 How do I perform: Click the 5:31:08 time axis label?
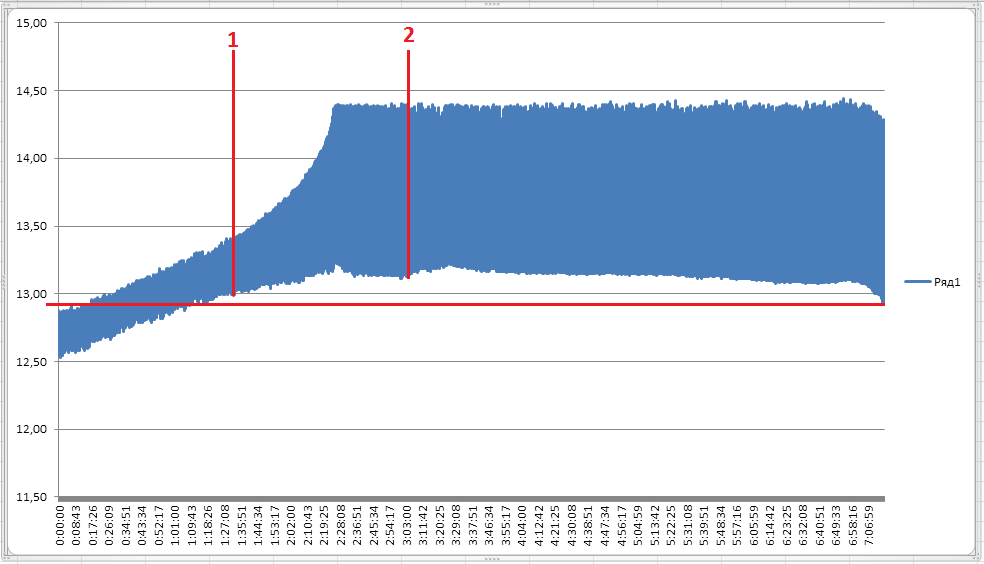687,525
